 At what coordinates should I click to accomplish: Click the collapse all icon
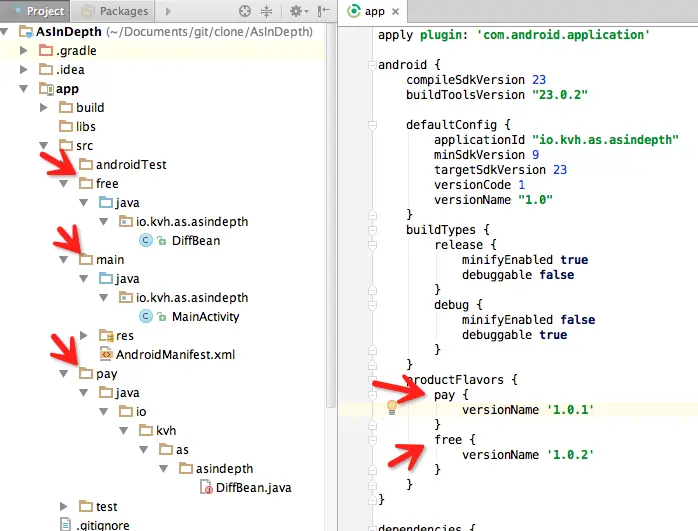266,11
